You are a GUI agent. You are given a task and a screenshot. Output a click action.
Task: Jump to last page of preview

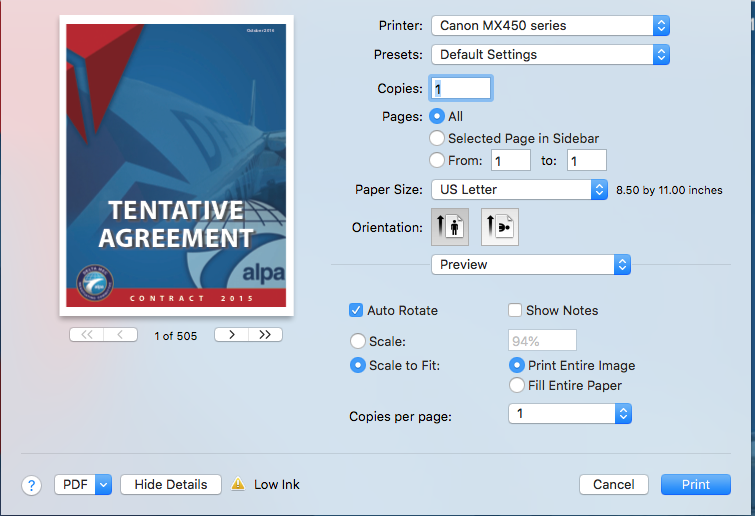(265, 335)
